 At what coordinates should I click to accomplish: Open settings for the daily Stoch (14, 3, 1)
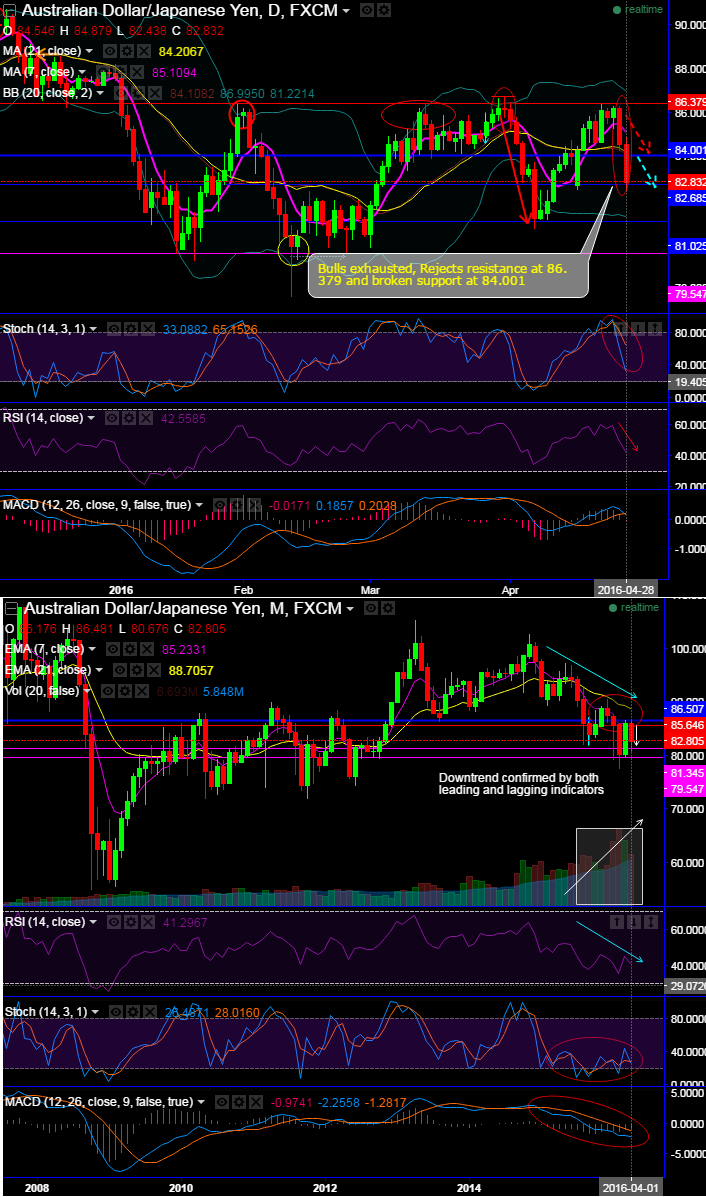coord(130,329)
